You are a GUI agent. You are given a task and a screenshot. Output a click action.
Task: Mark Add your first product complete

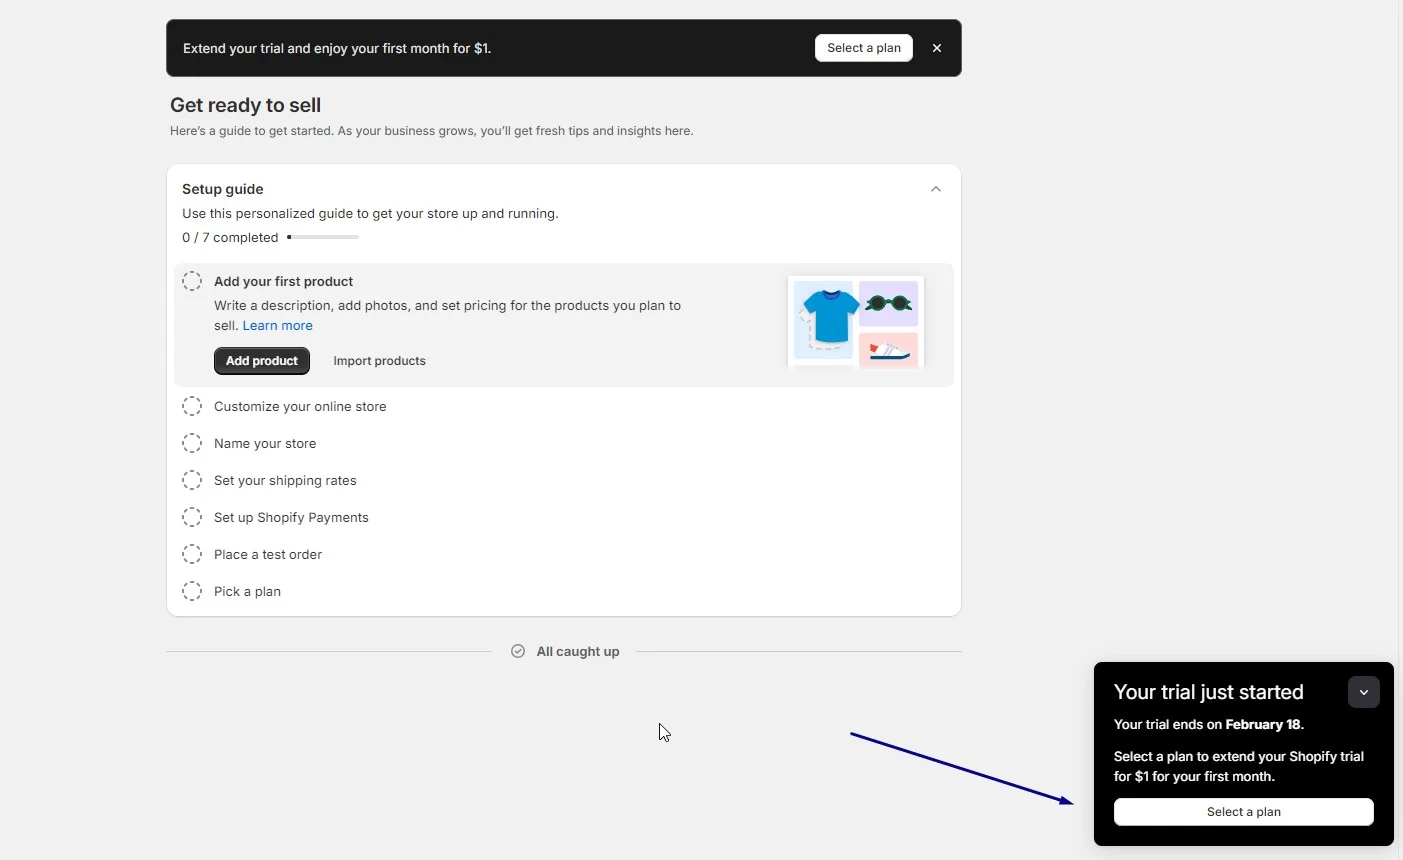click(192, 282)
